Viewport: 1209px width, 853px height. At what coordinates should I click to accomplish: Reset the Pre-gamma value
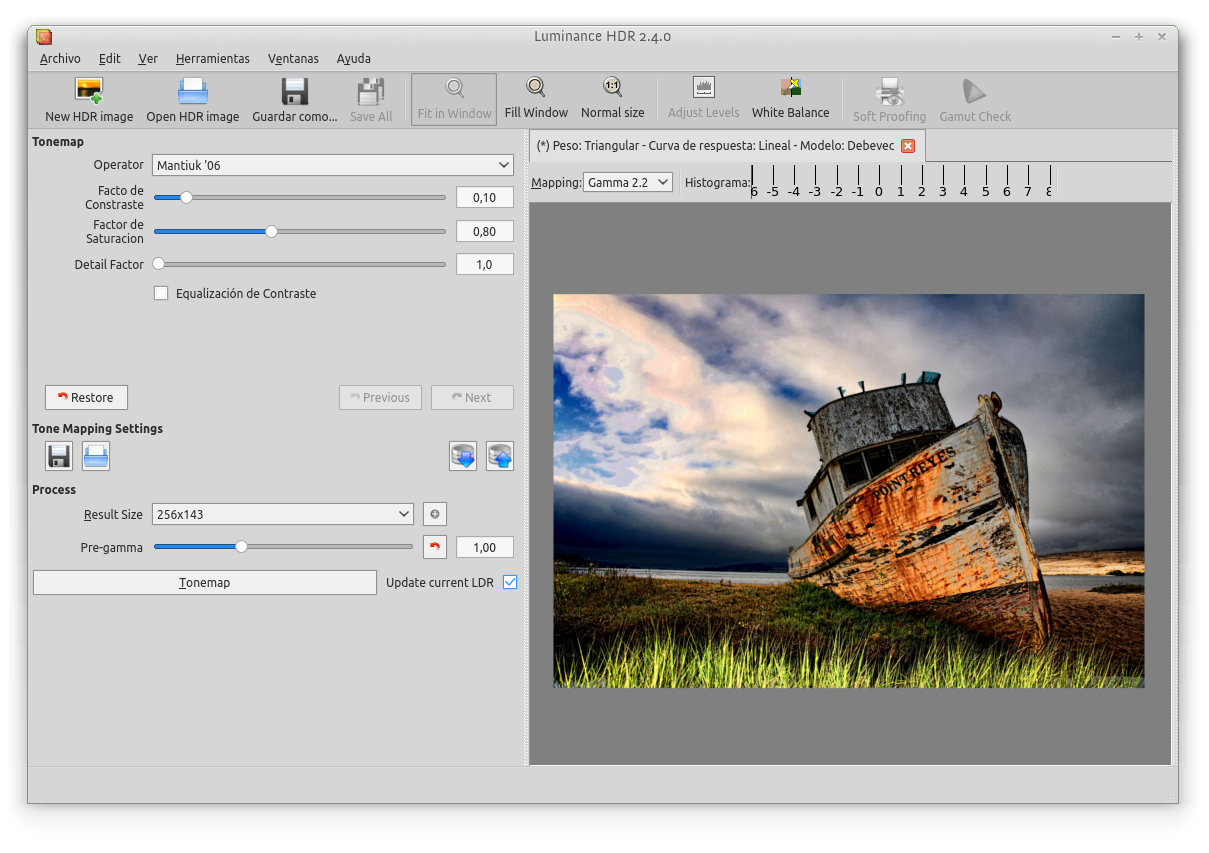(x=434, y=547)
